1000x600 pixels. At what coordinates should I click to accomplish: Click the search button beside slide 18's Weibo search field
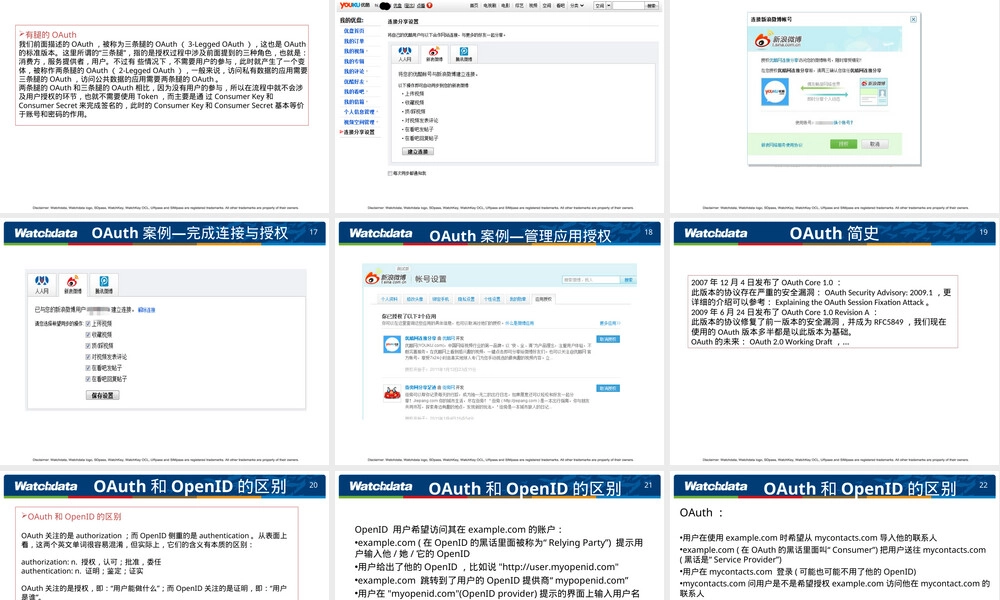tap(628, 279)
